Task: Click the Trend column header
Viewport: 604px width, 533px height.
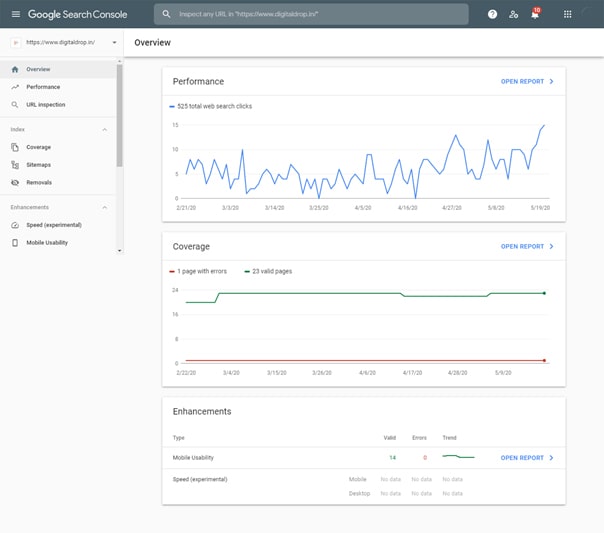Action: tap(450, 438)
